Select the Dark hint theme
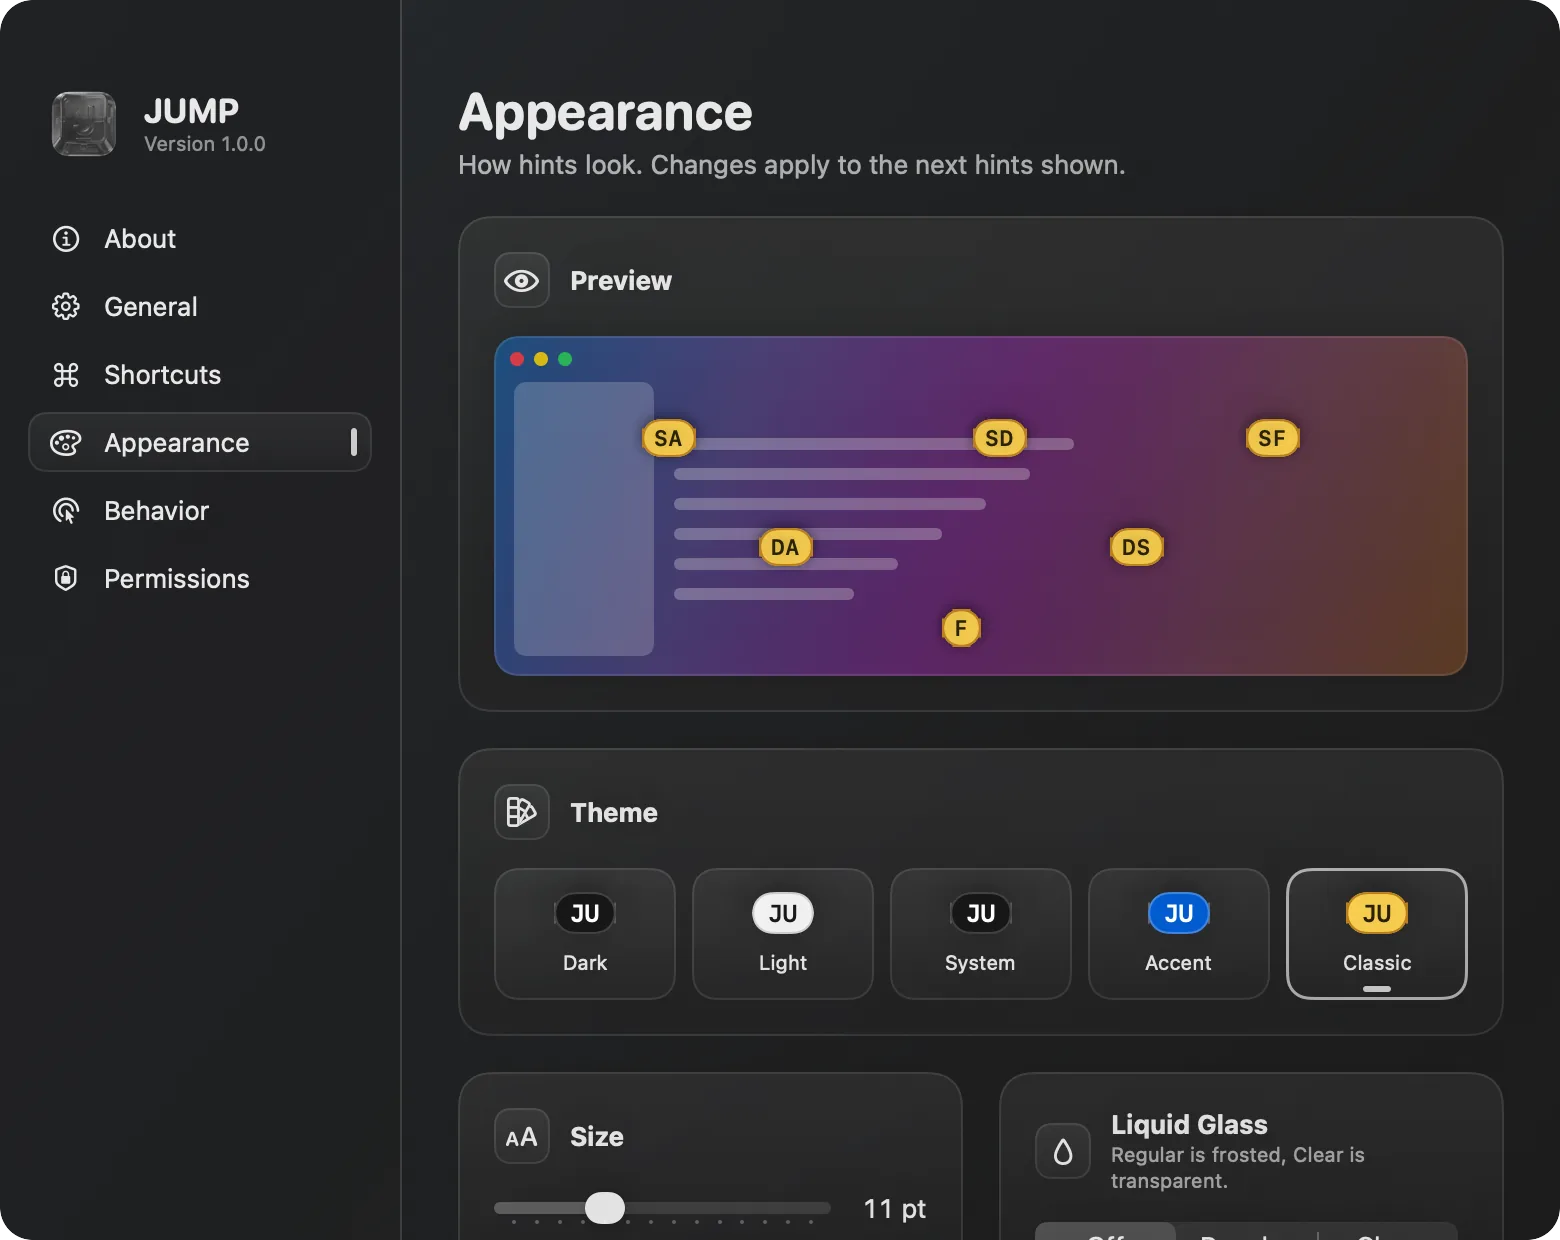The width and height of the screenshot is (1560, 1240). (x=585, y=934)
